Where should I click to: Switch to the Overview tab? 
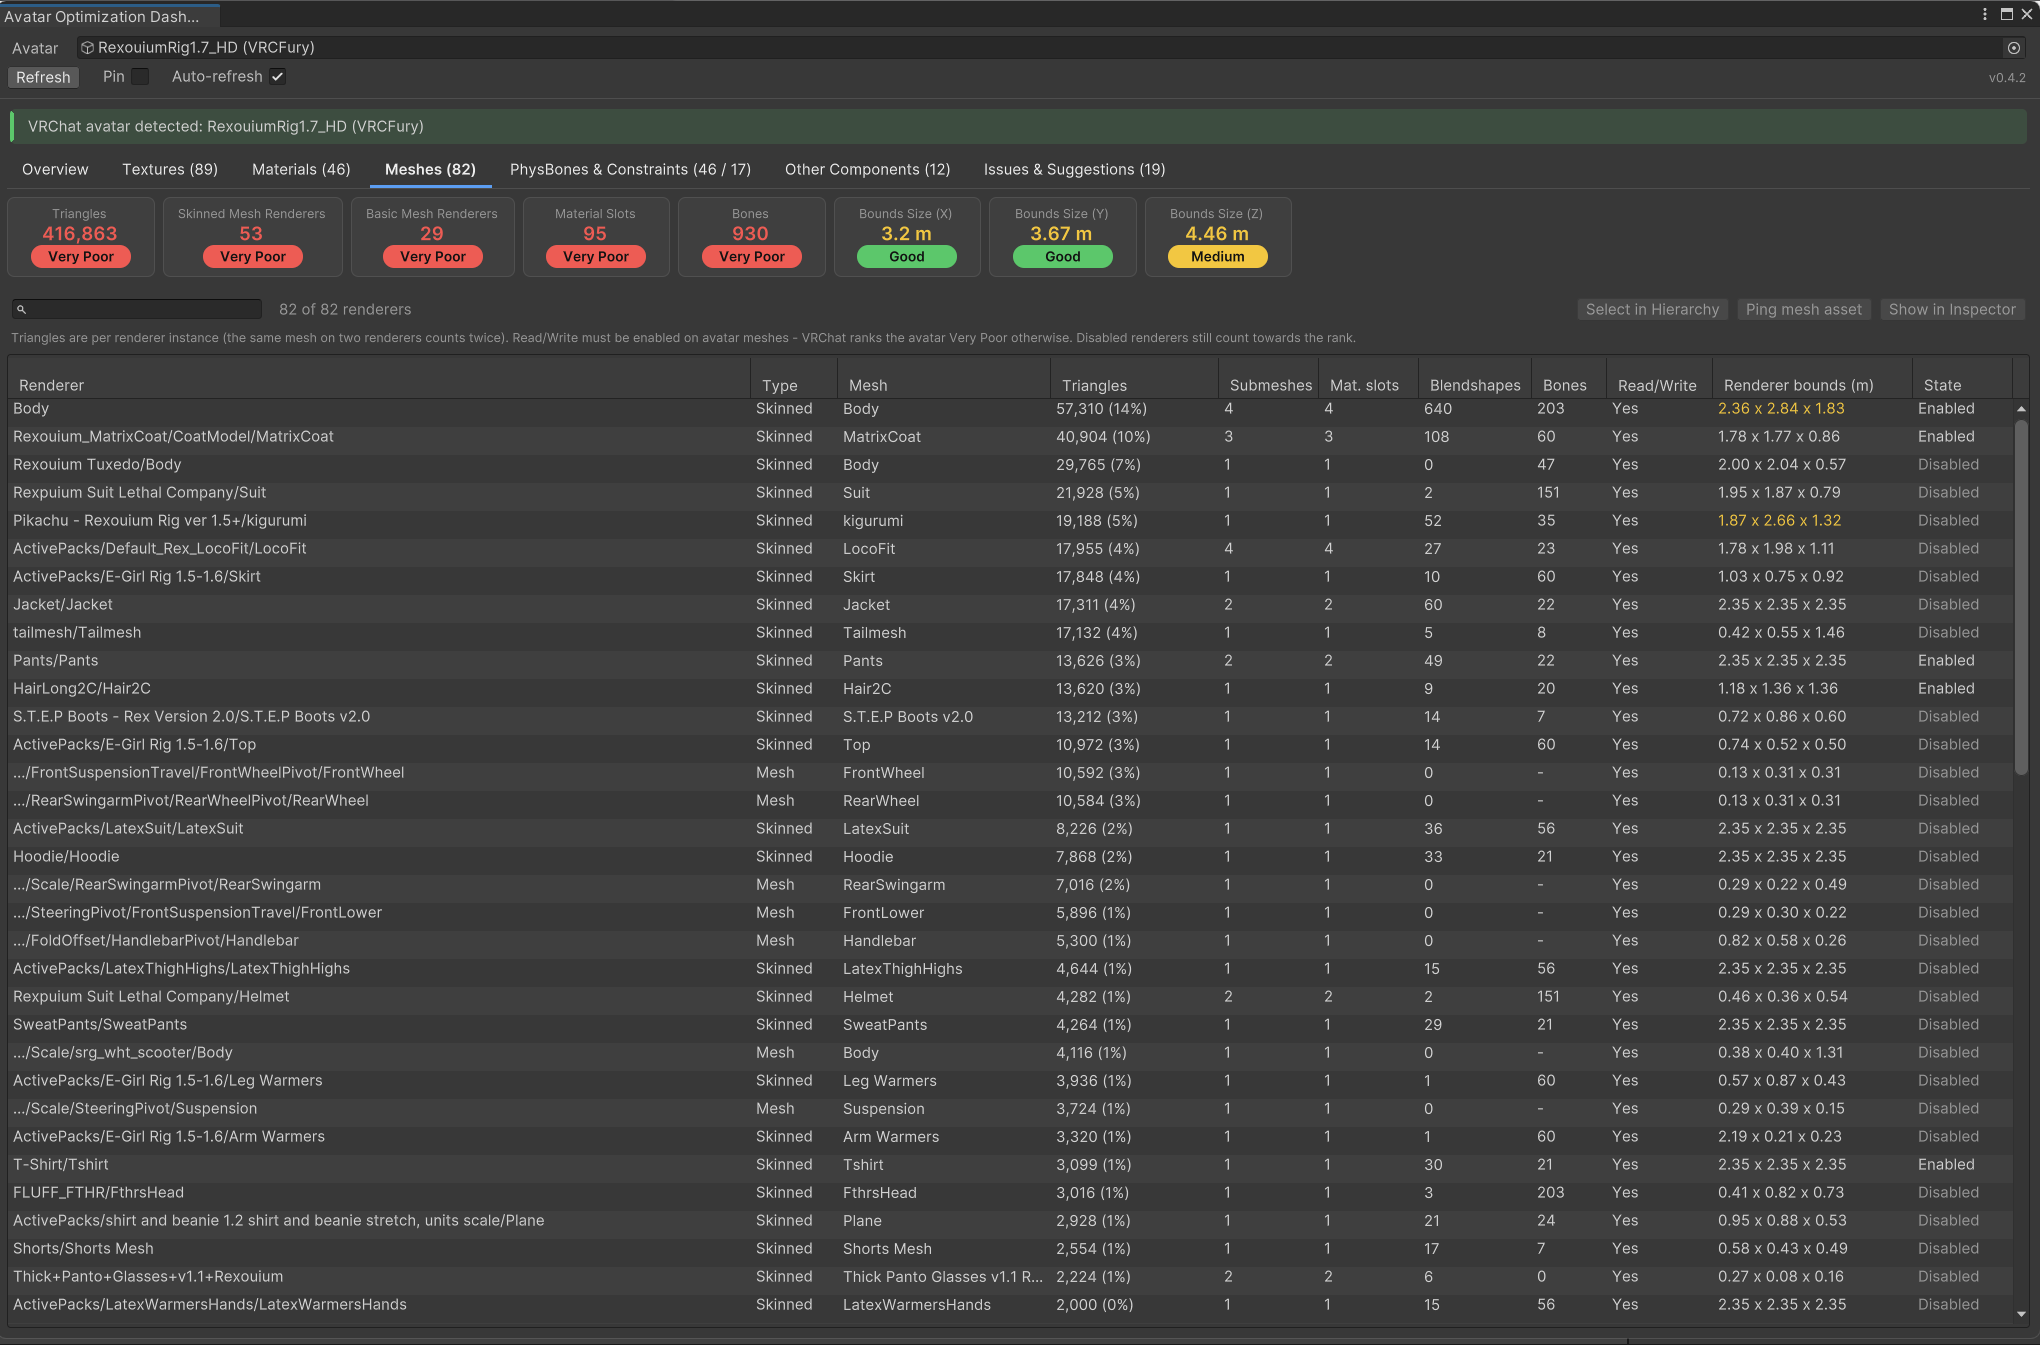[55, 169]
